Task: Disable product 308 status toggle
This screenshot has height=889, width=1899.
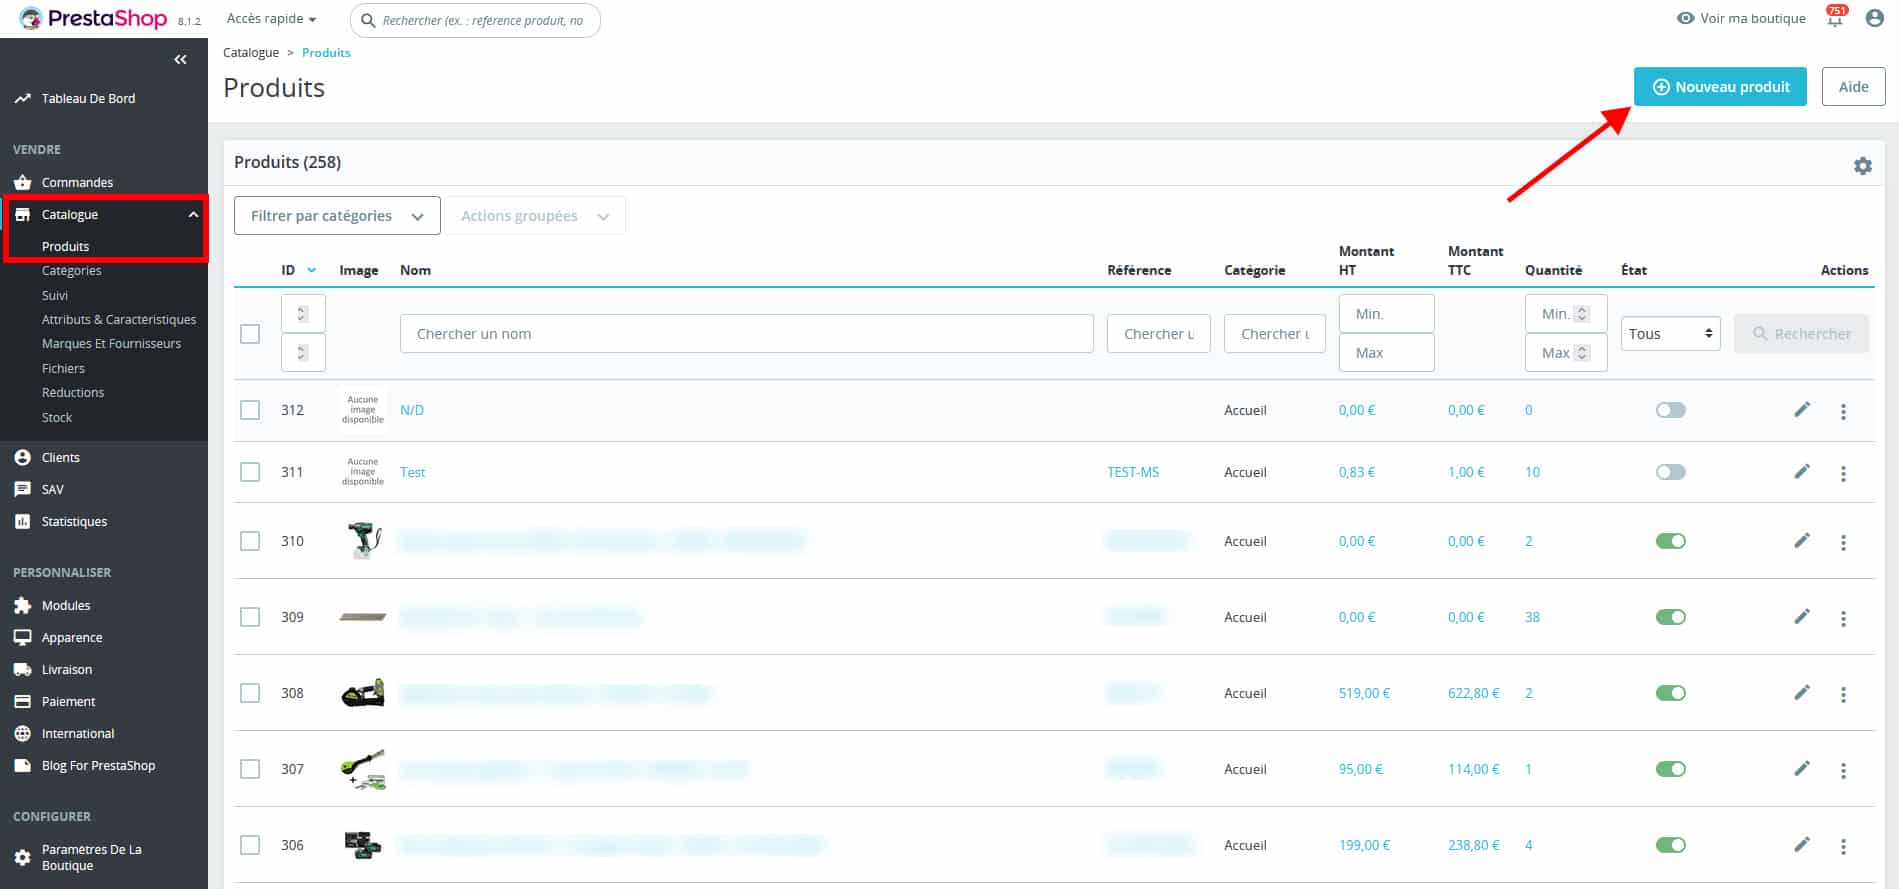Action: [x=1670, y=693]
